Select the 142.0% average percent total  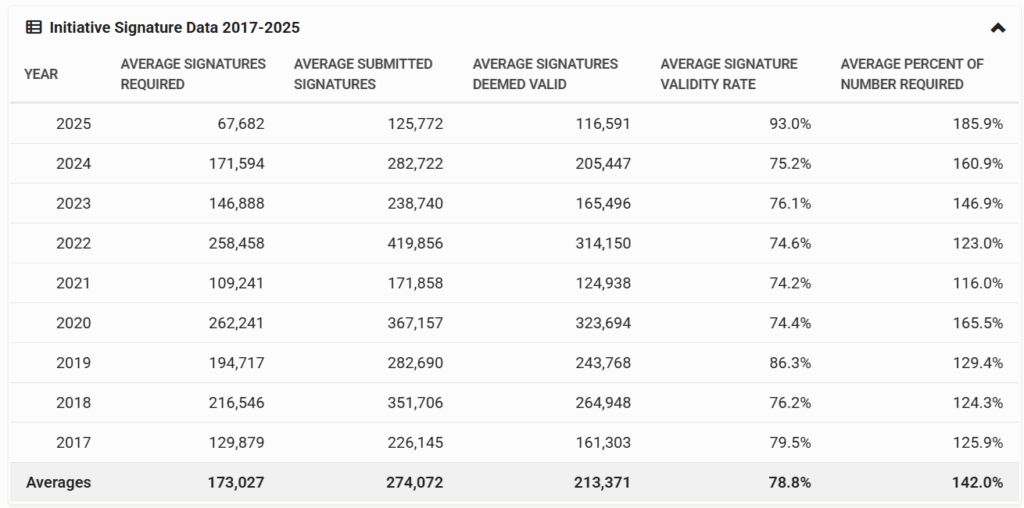pos(978,482)
